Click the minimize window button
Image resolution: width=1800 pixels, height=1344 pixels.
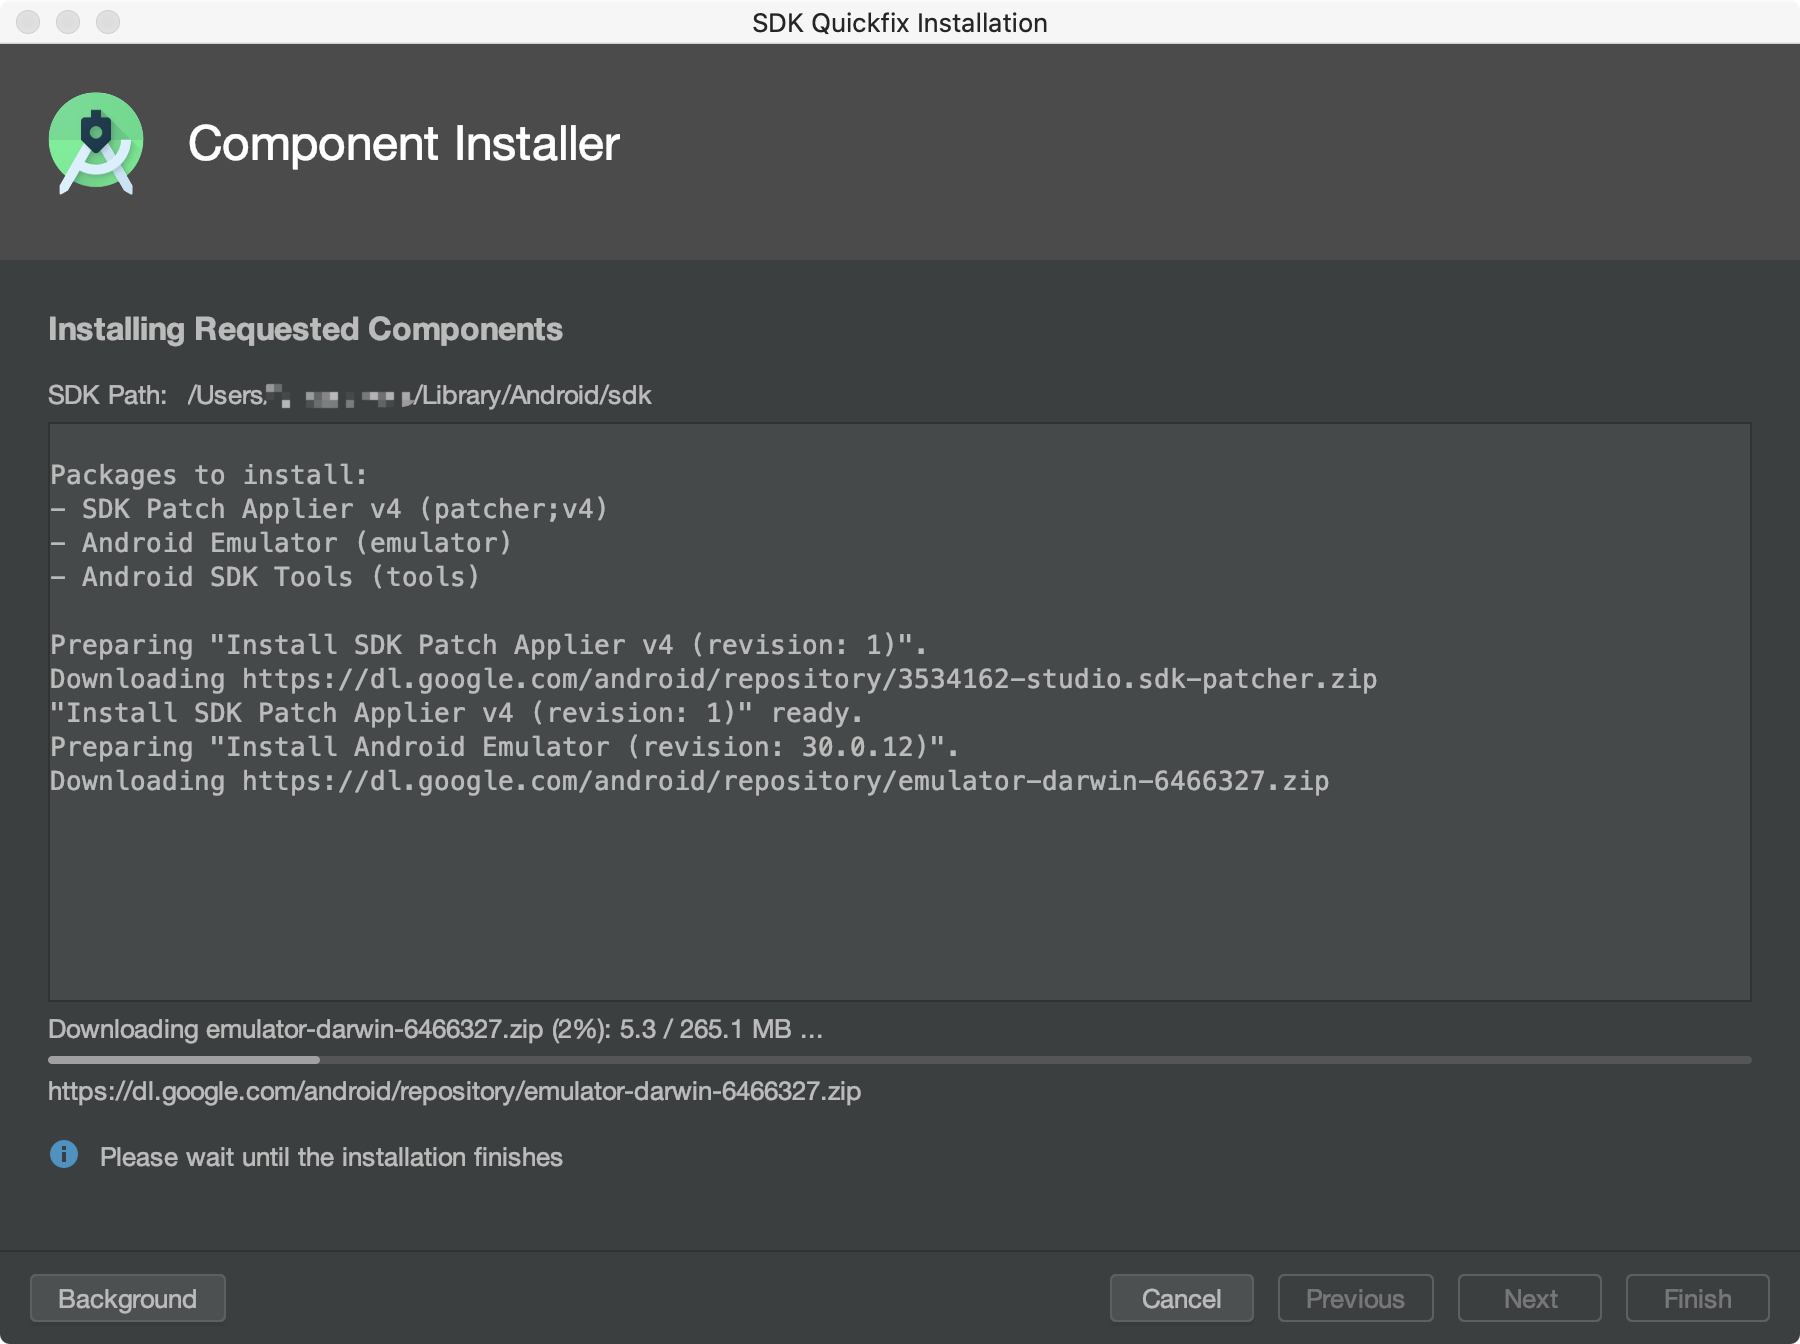68,22
